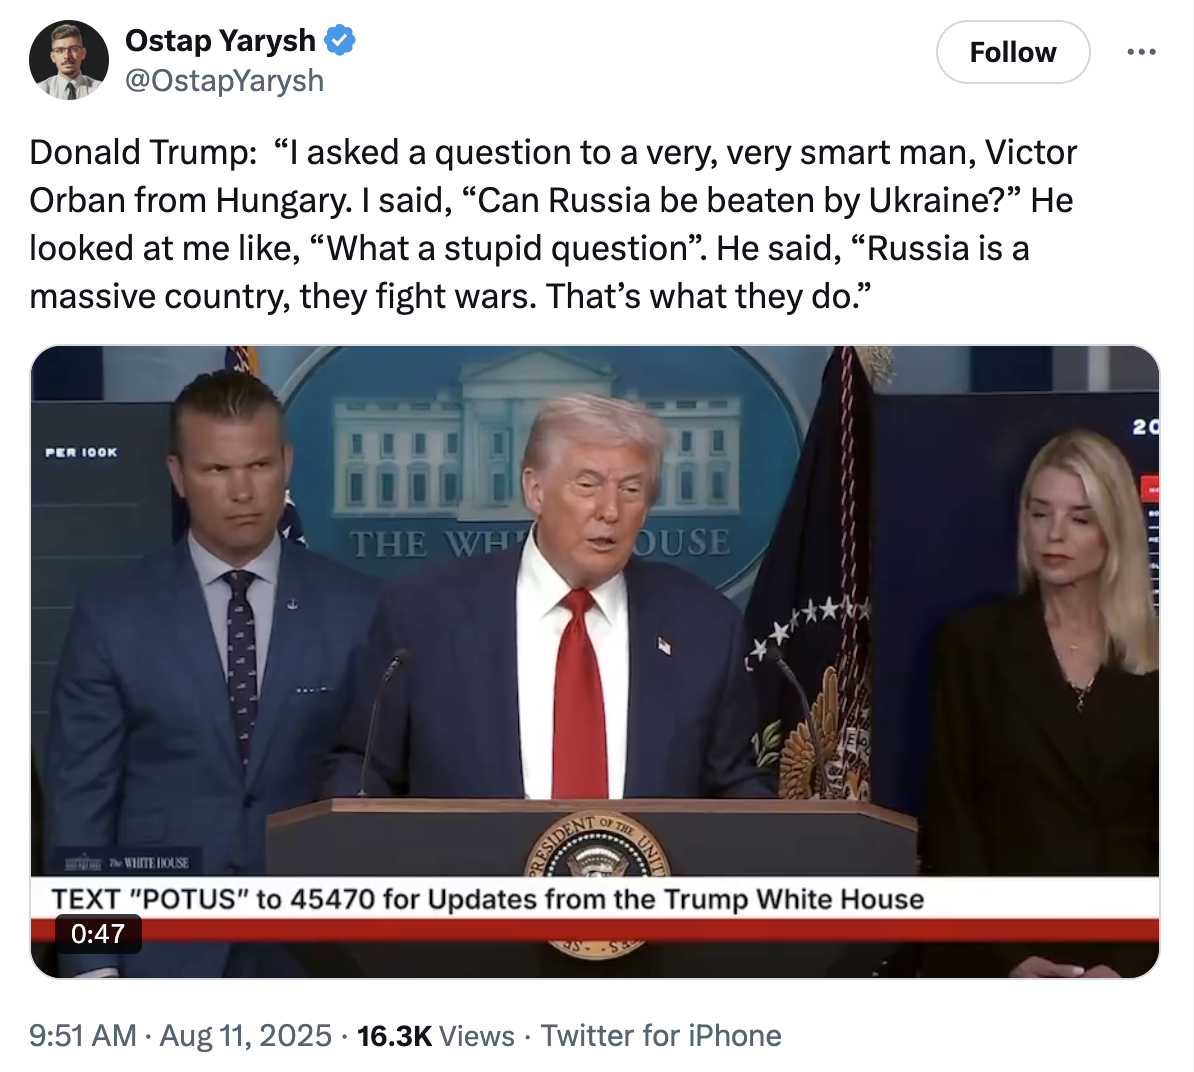The width and height of the screenshot is (1194, 1072).
Task: Click the blue verified badge
Action: tap(341, 41)
